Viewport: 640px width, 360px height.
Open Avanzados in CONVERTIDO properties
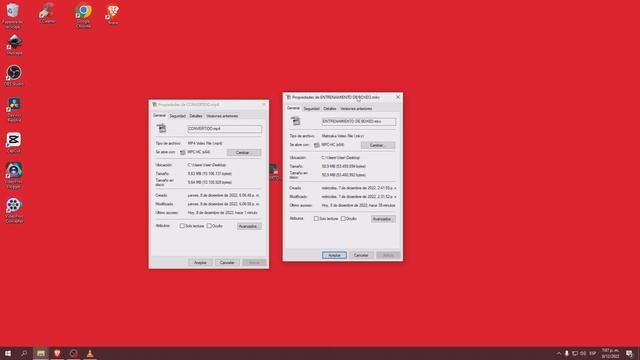click(249, 226)
